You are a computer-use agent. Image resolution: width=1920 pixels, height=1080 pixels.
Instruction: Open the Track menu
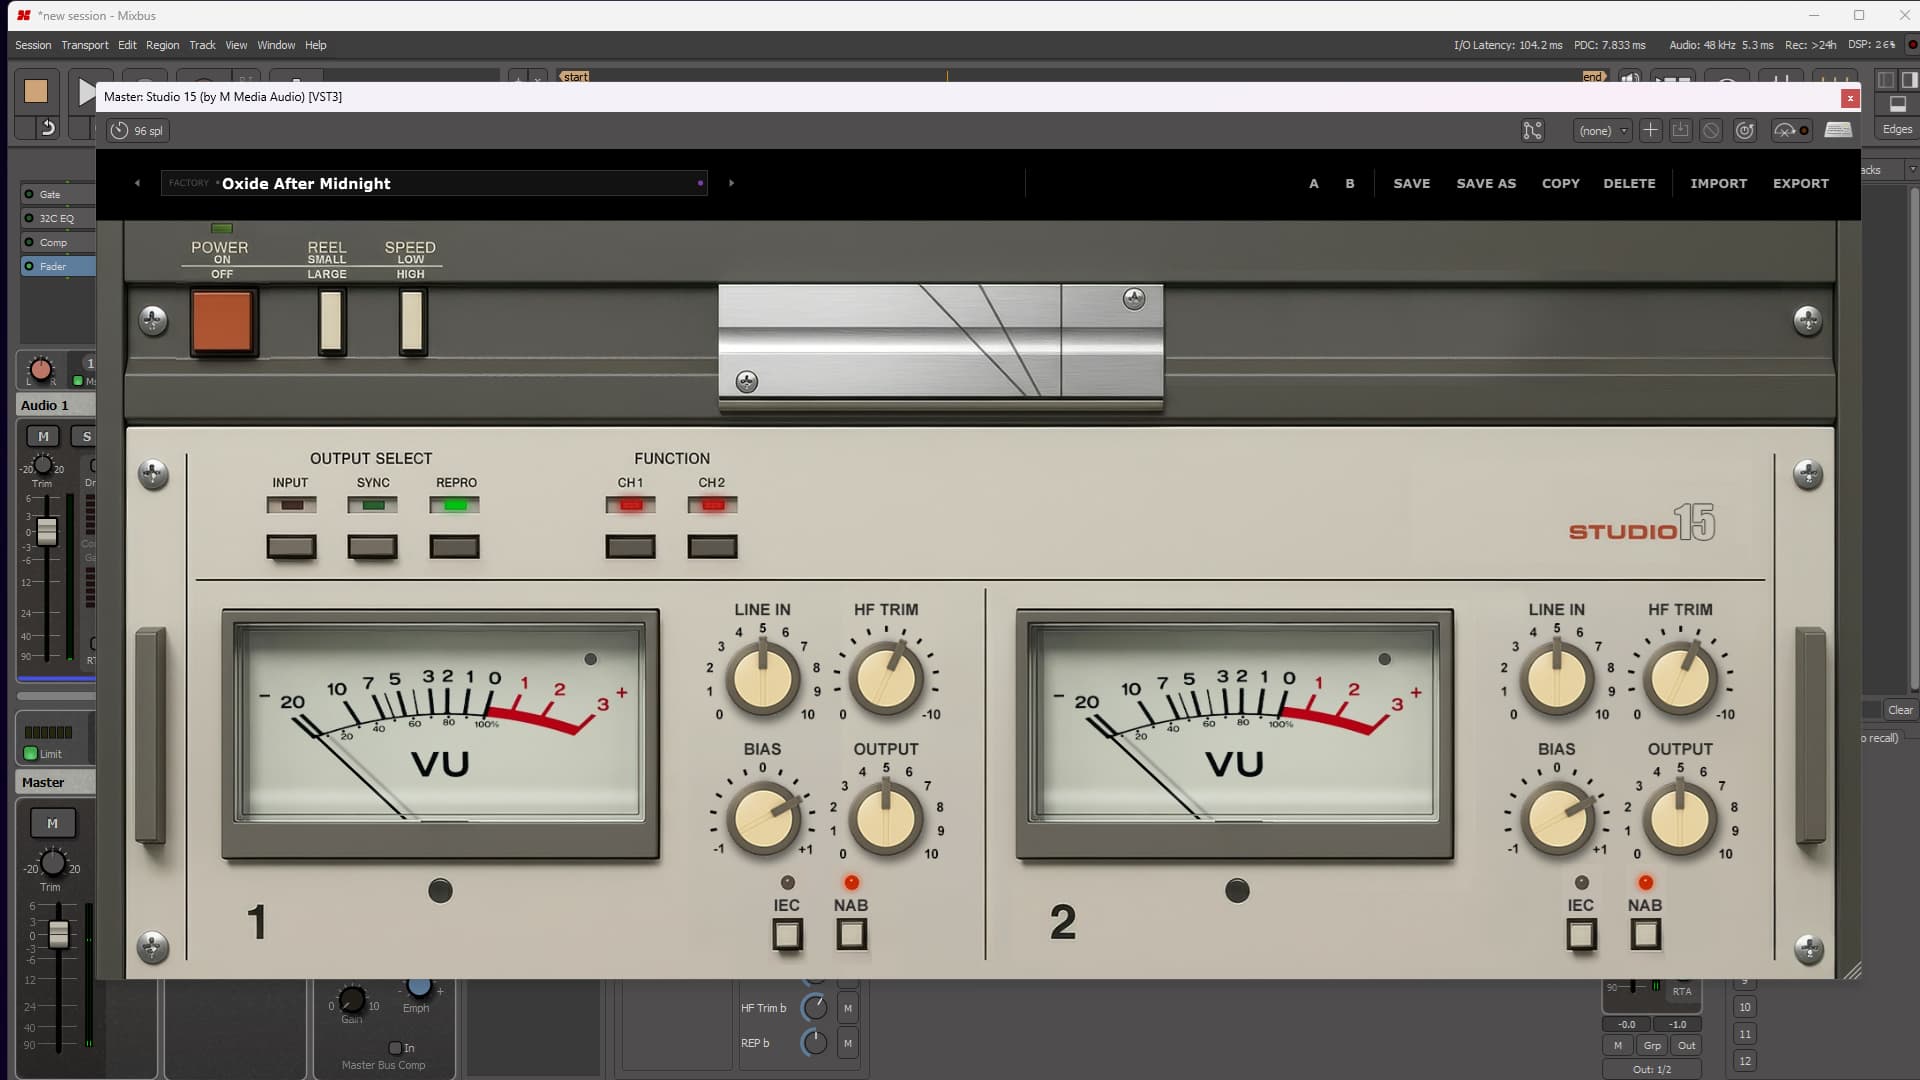pyautogui.click(x=202, y=45)
